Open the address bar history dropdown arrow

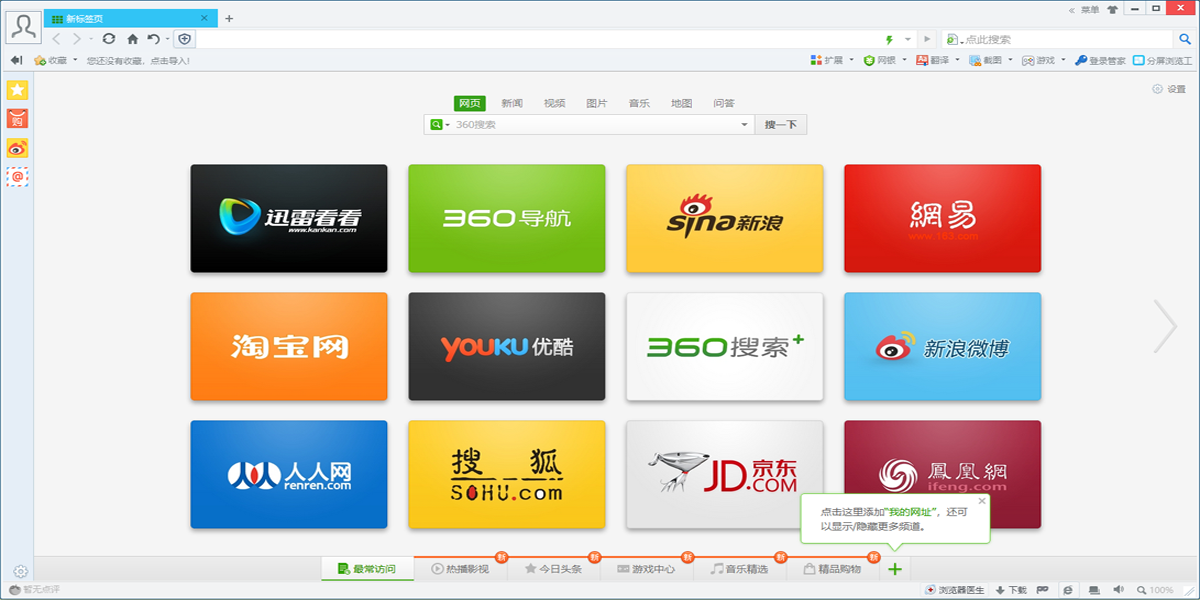908,39
